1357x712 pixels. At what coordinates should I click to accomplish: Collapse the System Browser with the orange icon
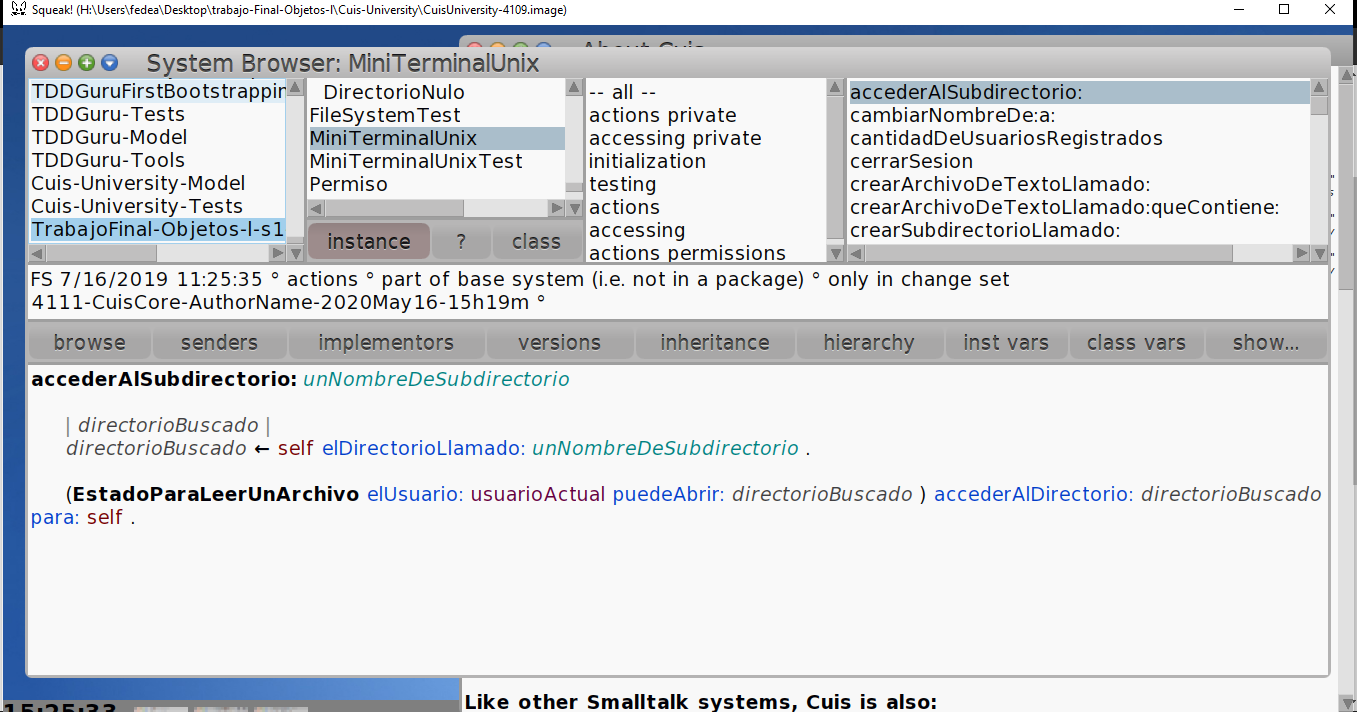coord(63,62)
